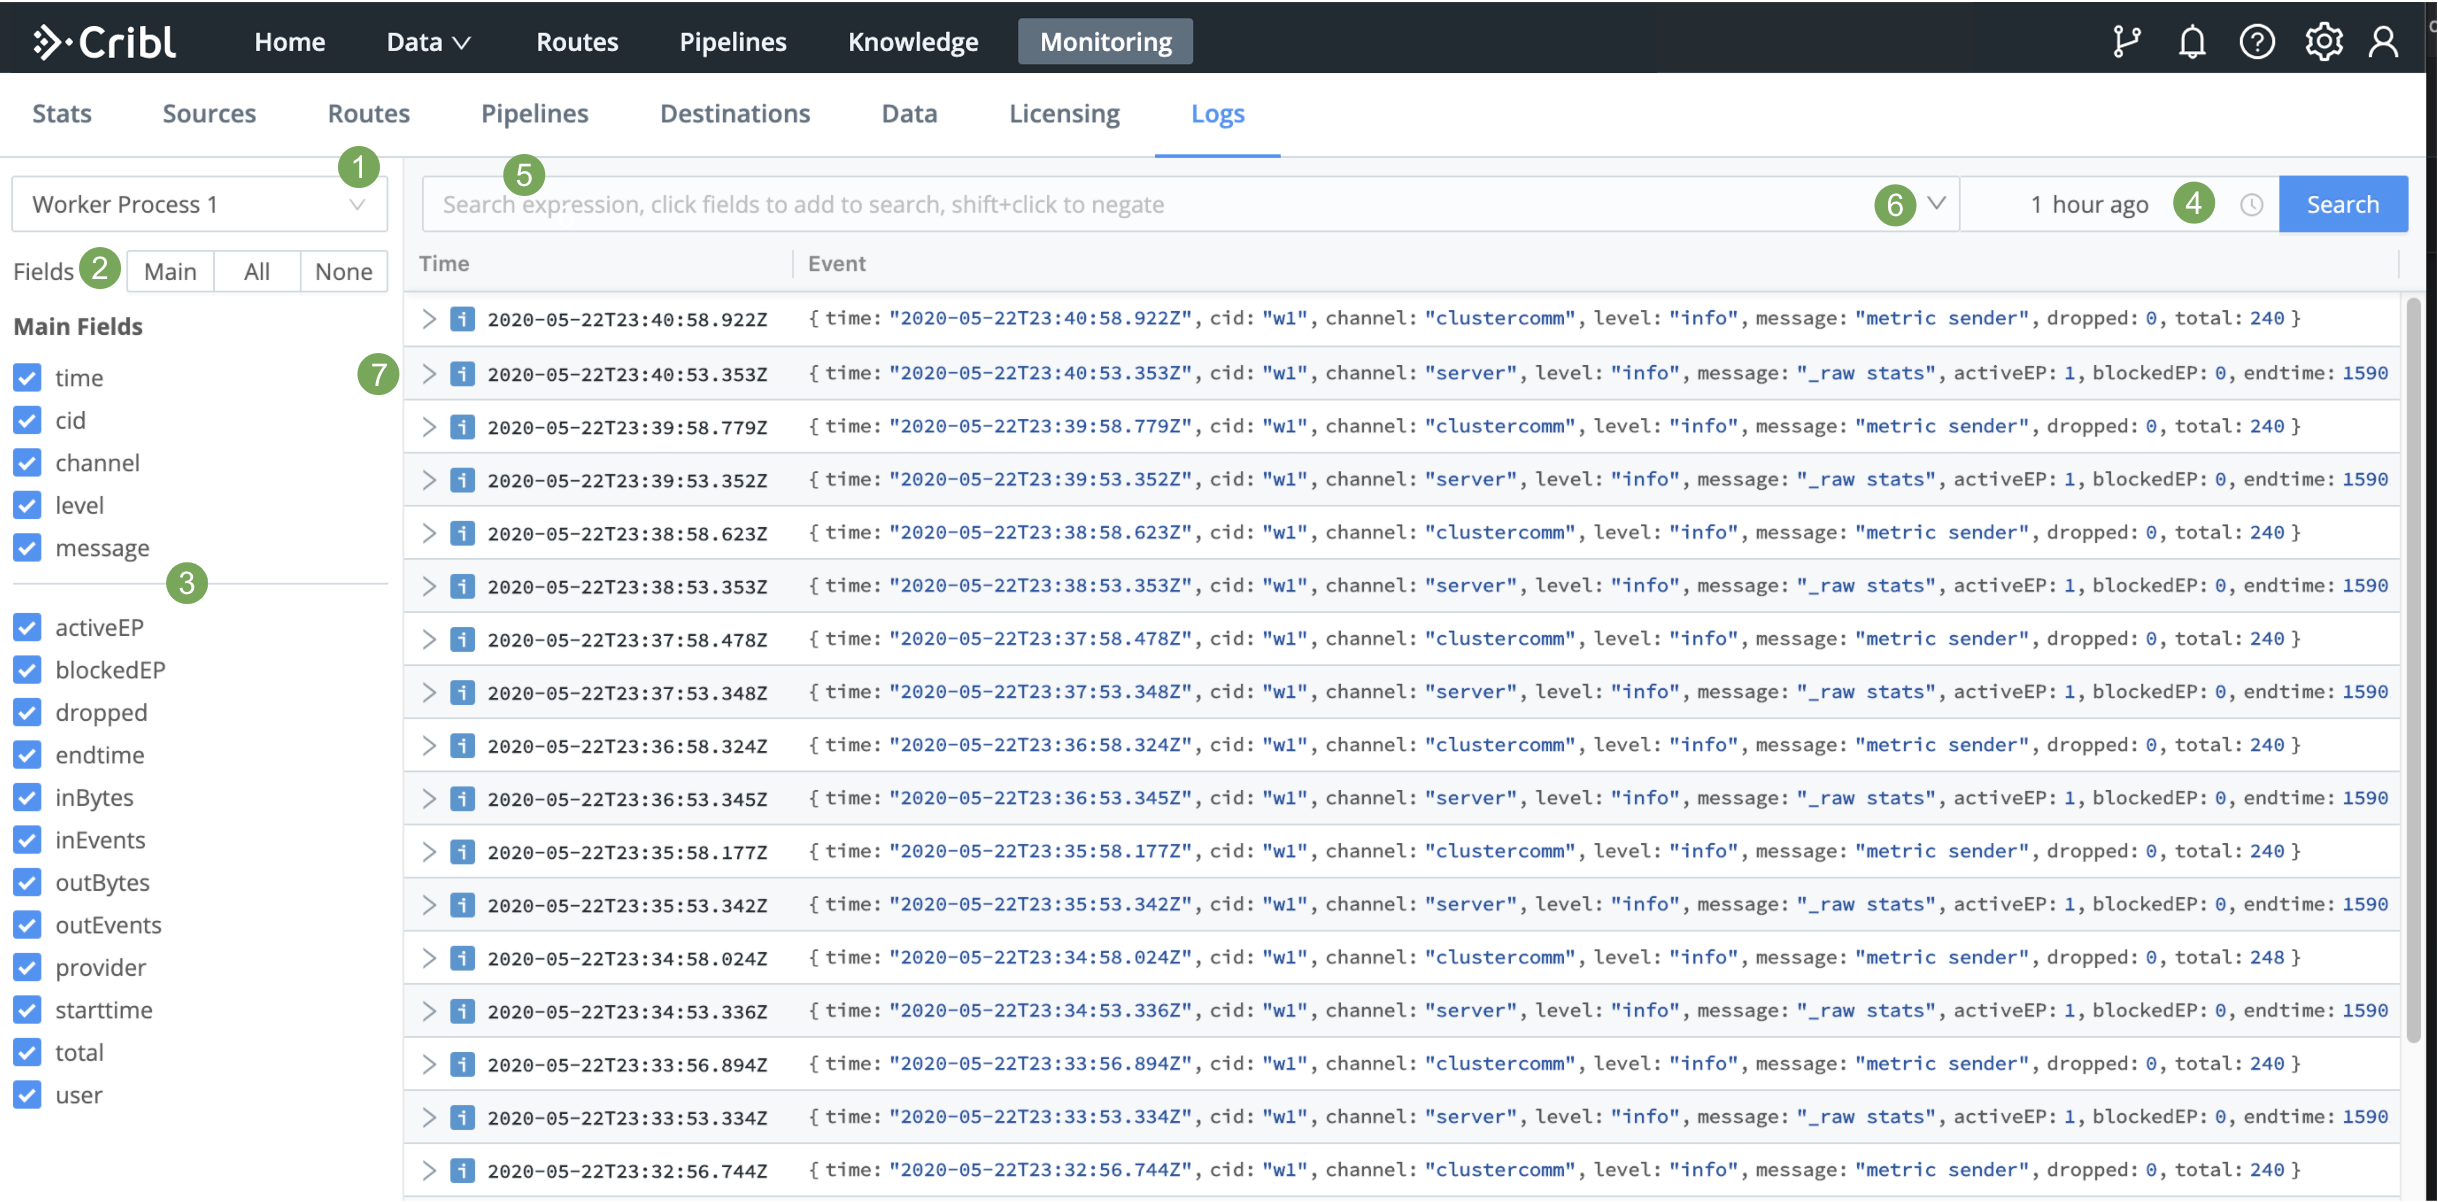The height and width of the screenshot is (1202, 2438).
Task: Uncheck the time field checkbox
Action: click(27, 377)
